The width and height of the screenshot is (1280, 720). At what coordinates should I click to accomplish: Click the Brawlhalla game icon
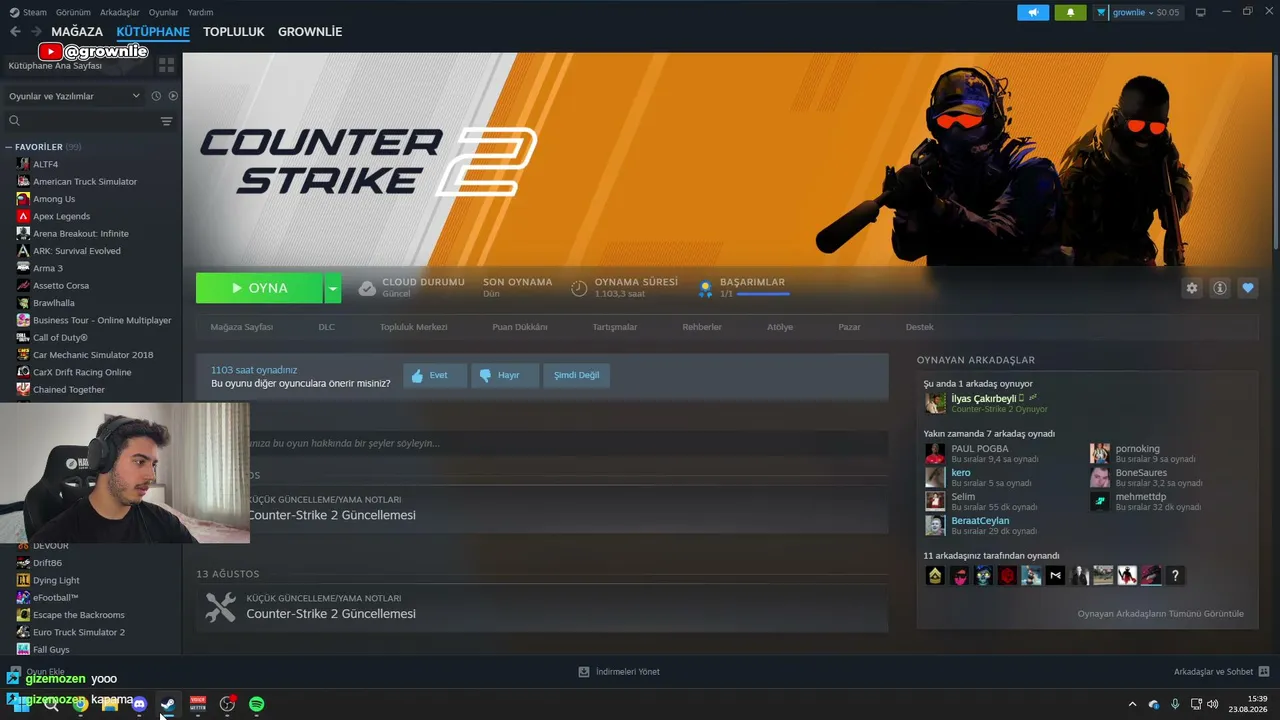23,303
